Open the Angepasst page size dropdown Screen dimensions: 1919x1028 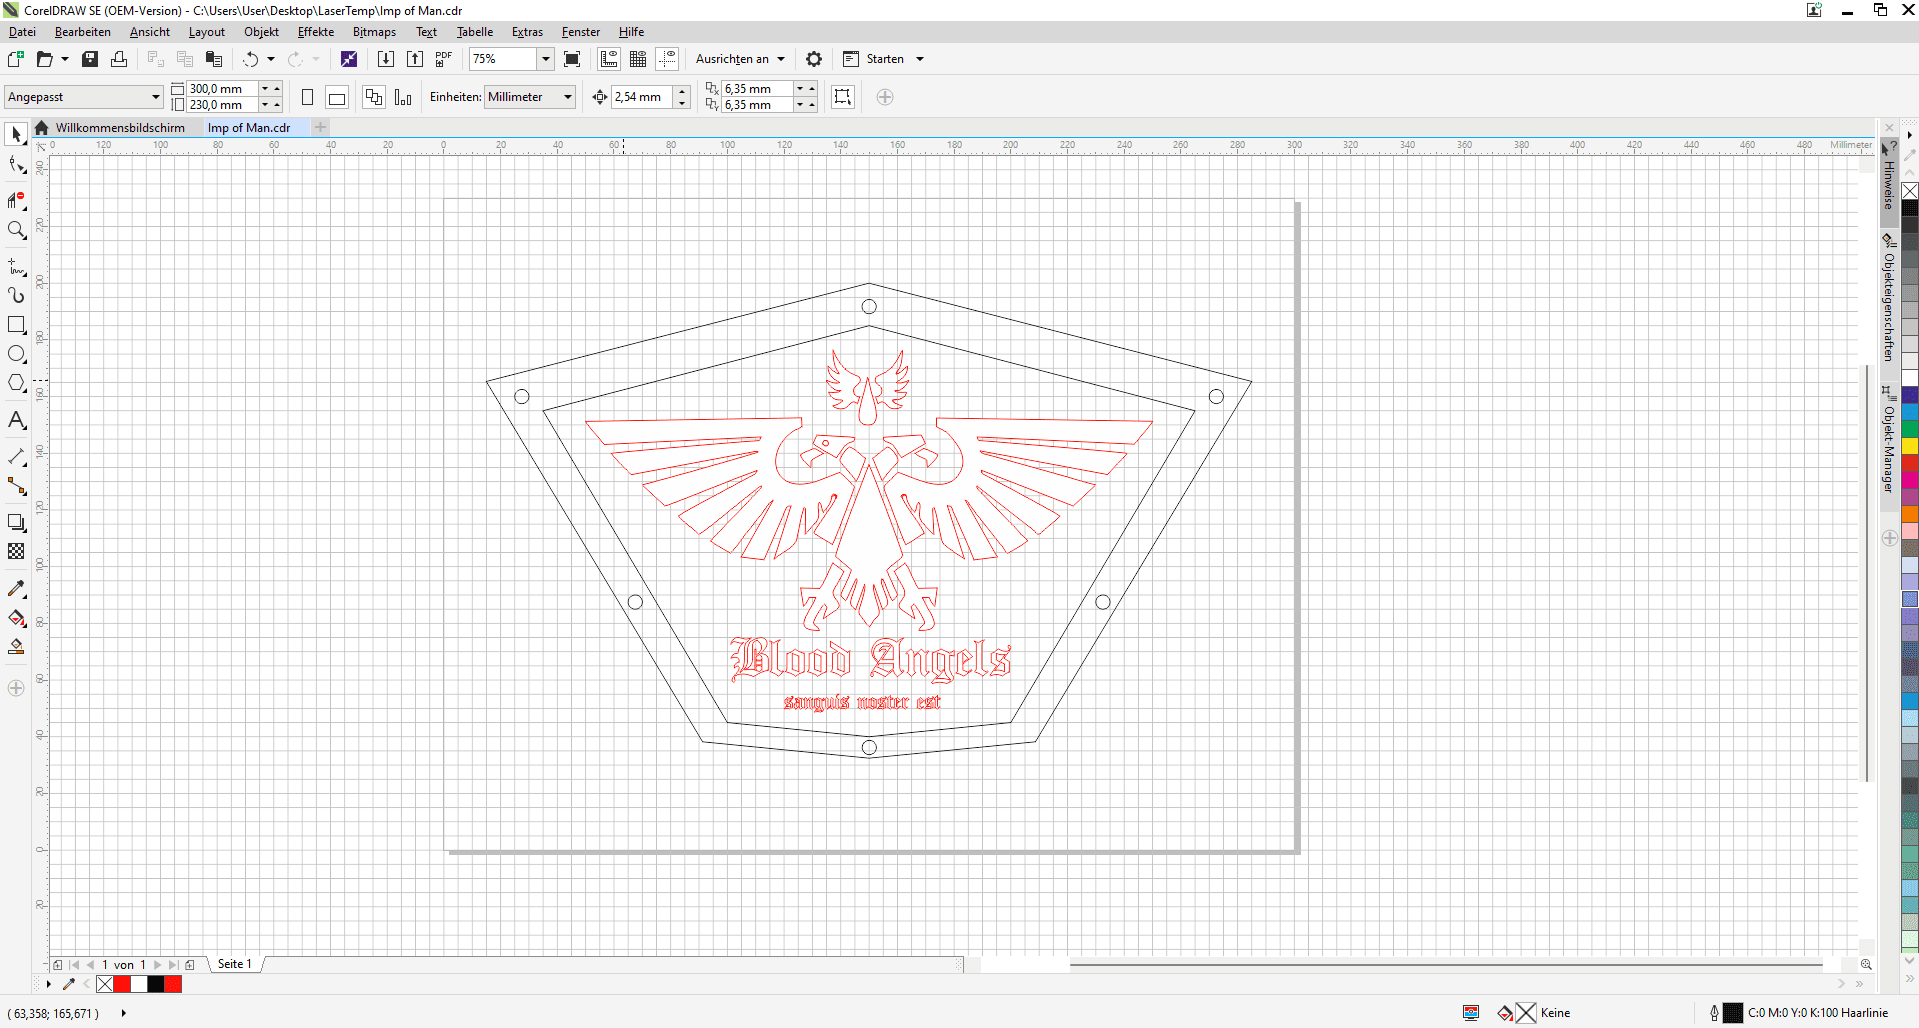[155, 97]
